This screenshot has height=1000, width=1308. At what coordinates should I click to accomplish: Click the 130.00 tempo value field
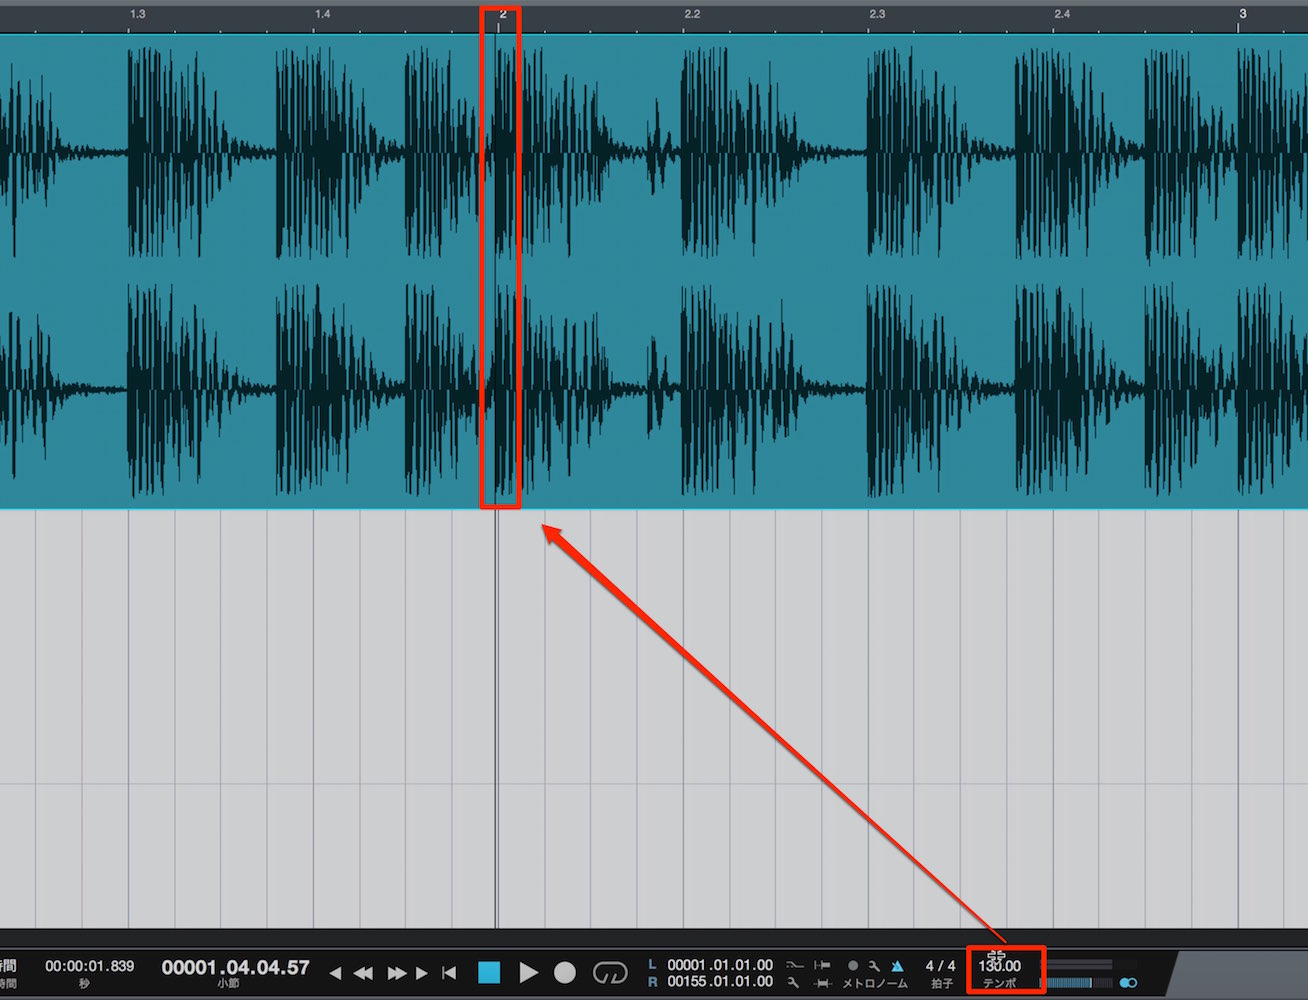point(1000,966)
